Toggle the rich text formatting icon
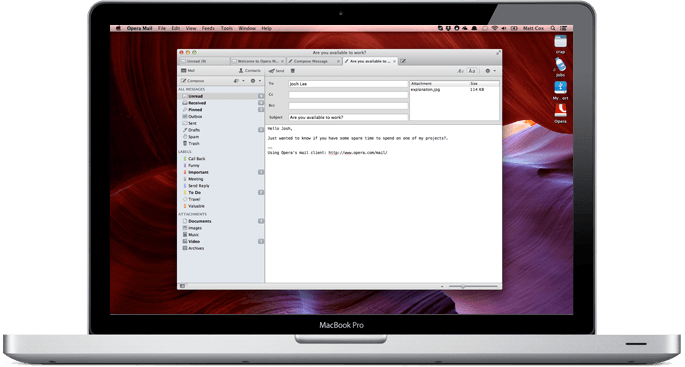The width and height of the screenshot is (685, 367). point(460,71)
